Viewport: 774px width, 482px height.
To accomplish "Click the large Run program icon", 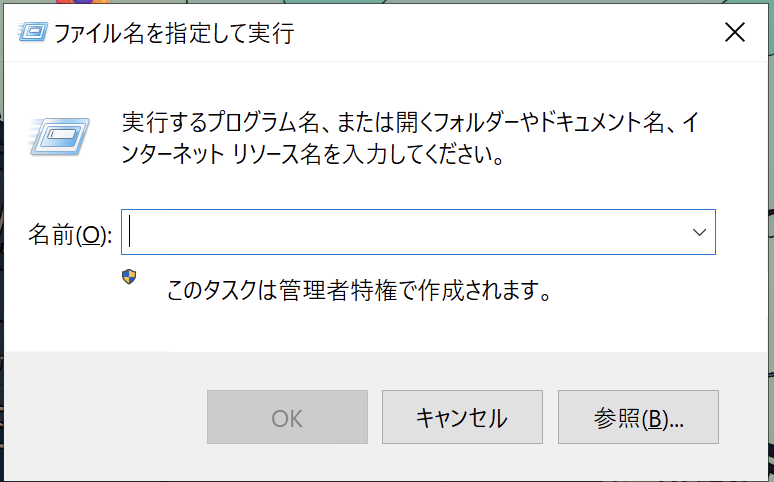I will point(59,137).
